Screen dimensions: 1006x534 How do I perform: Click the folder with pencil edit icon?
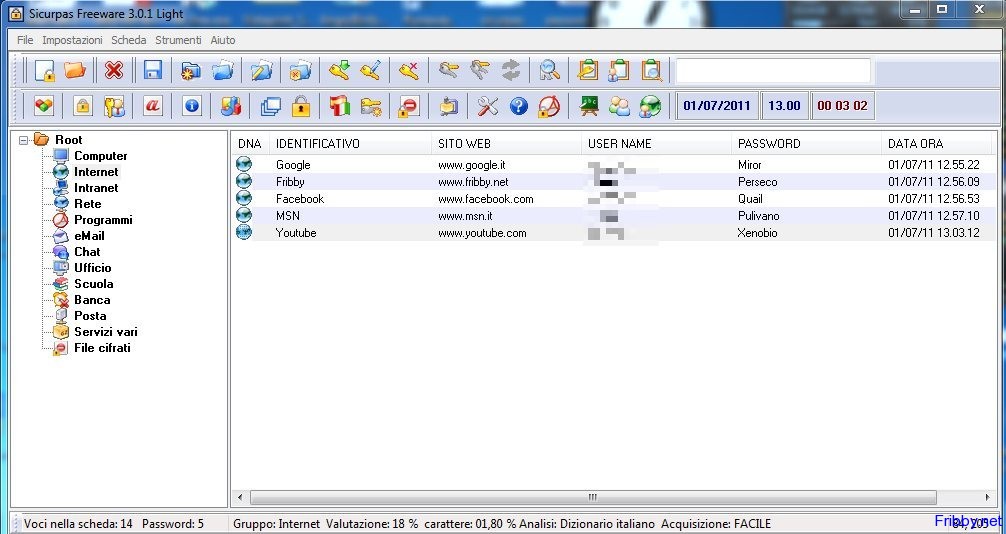tap(262, 71)
